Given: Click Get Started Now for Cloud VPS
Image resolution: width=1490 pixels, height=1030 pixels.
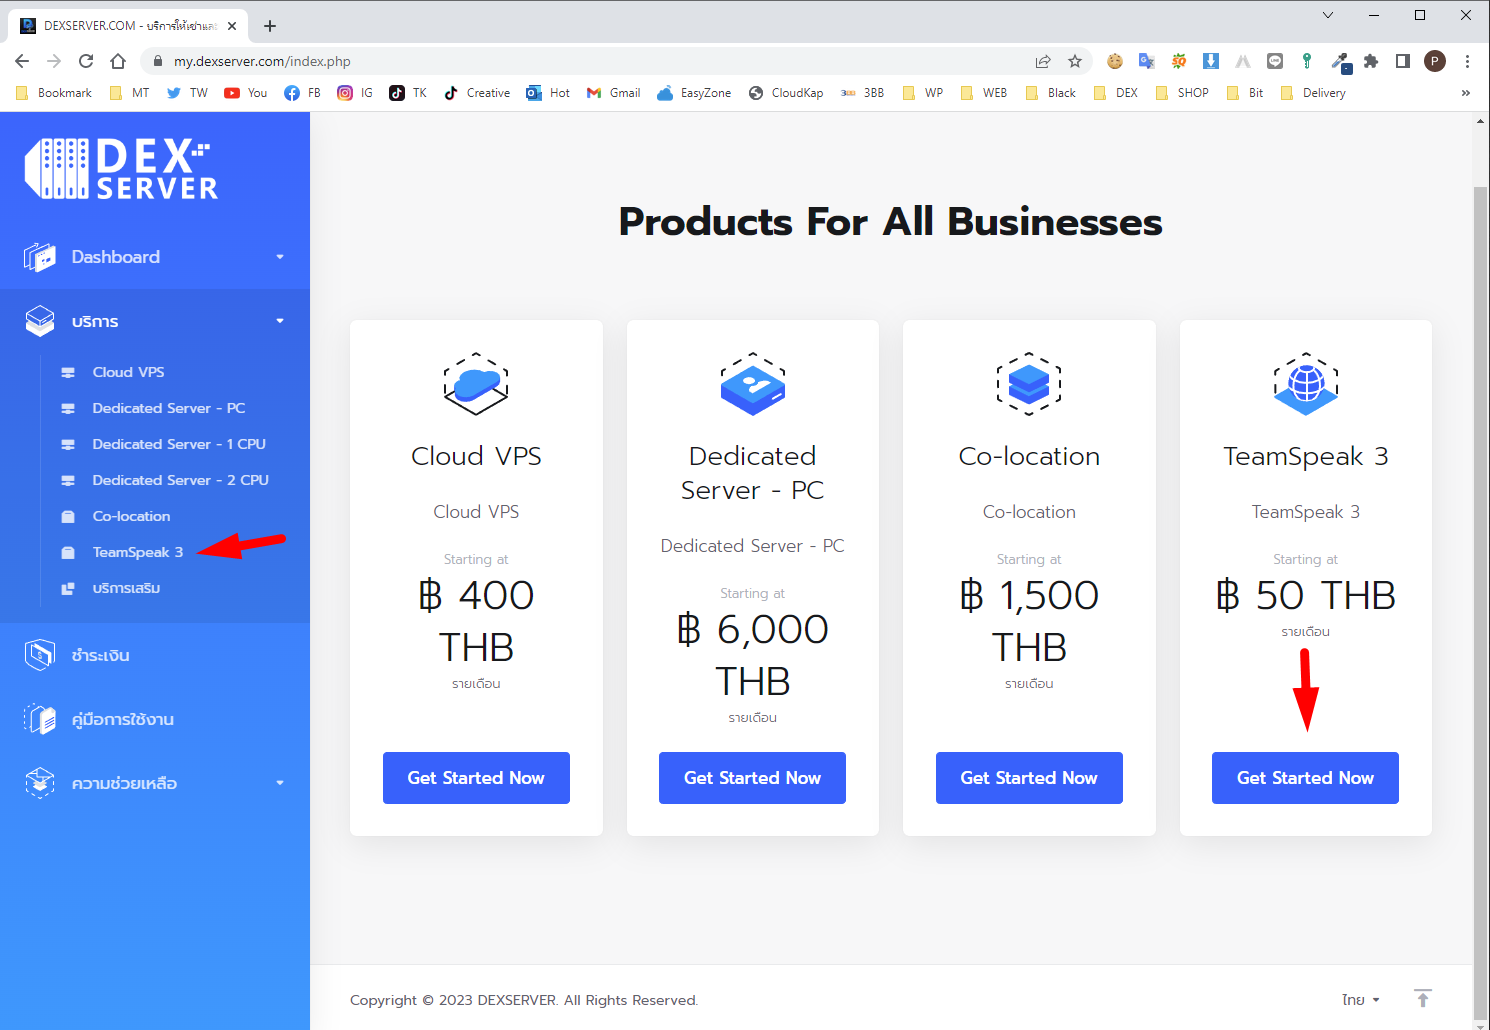Looking at the screenshot, I should point(476,778).
